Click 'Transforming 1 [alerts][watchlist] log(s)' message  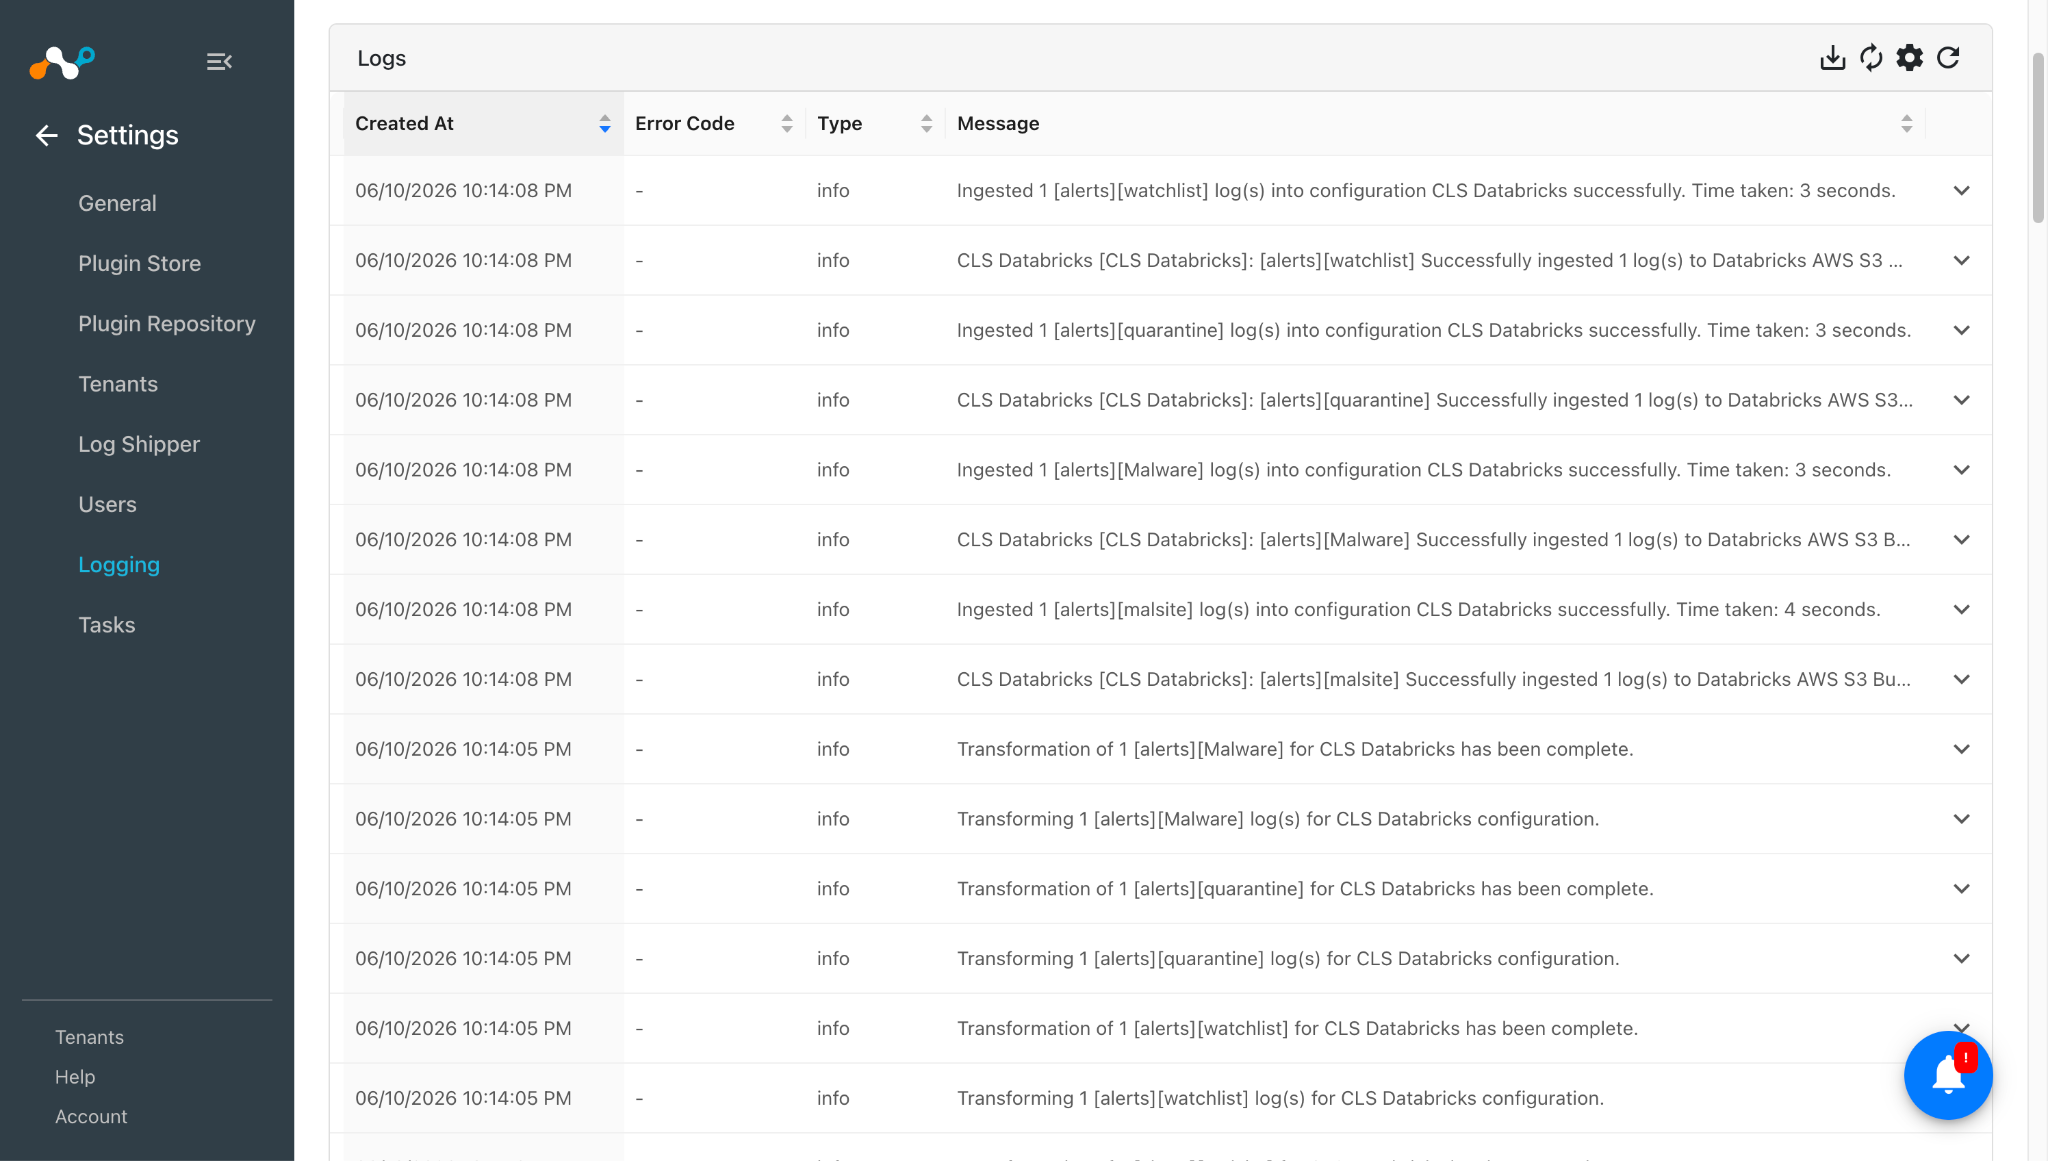pyautogui.click(x=1280, y=1098)
